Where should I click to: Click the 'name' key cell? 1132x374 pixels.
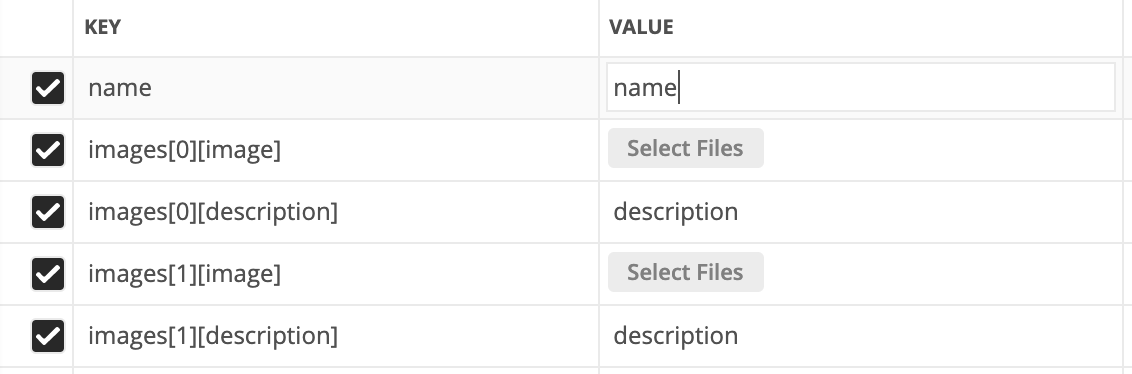(x=336, y=88)
